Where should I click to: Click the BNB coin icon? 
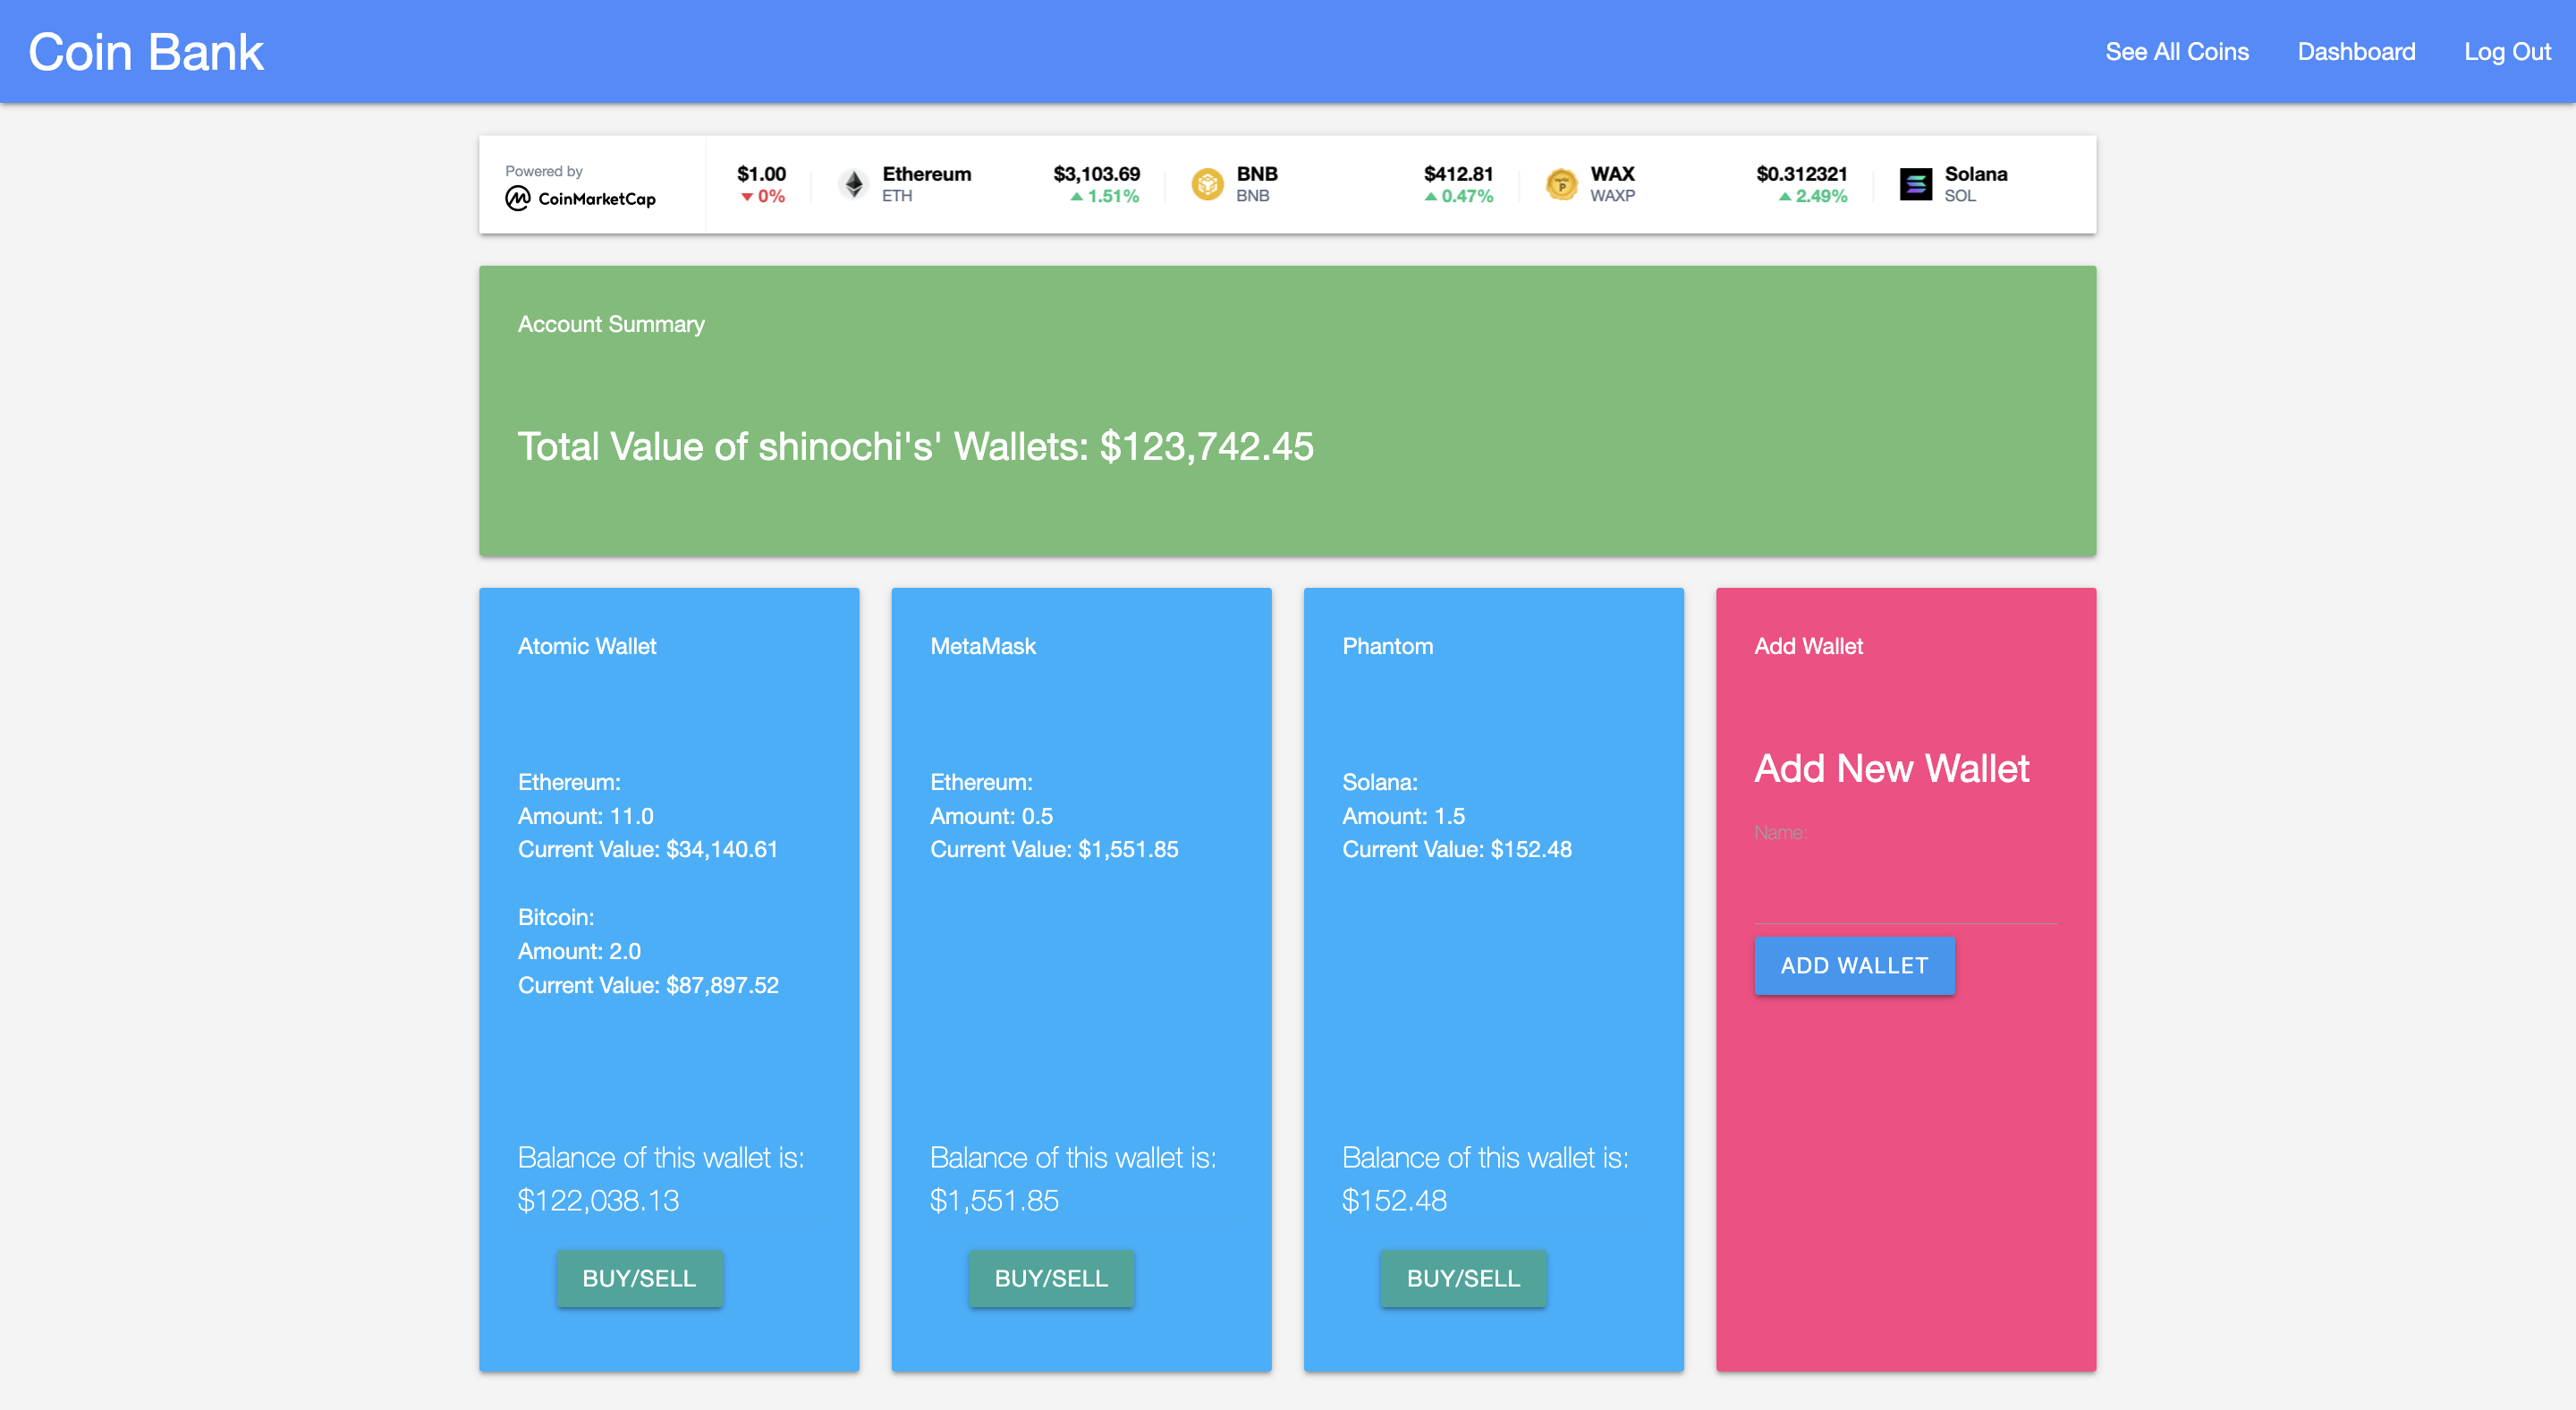pos(1207,184)
